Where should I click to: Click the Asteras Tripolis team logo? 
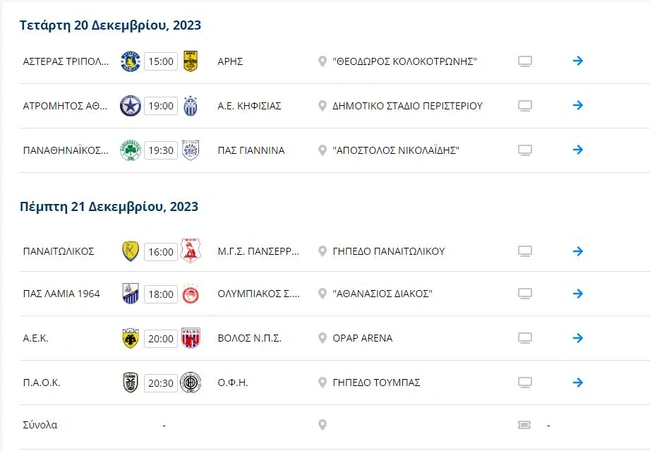[x=130, y=61]
